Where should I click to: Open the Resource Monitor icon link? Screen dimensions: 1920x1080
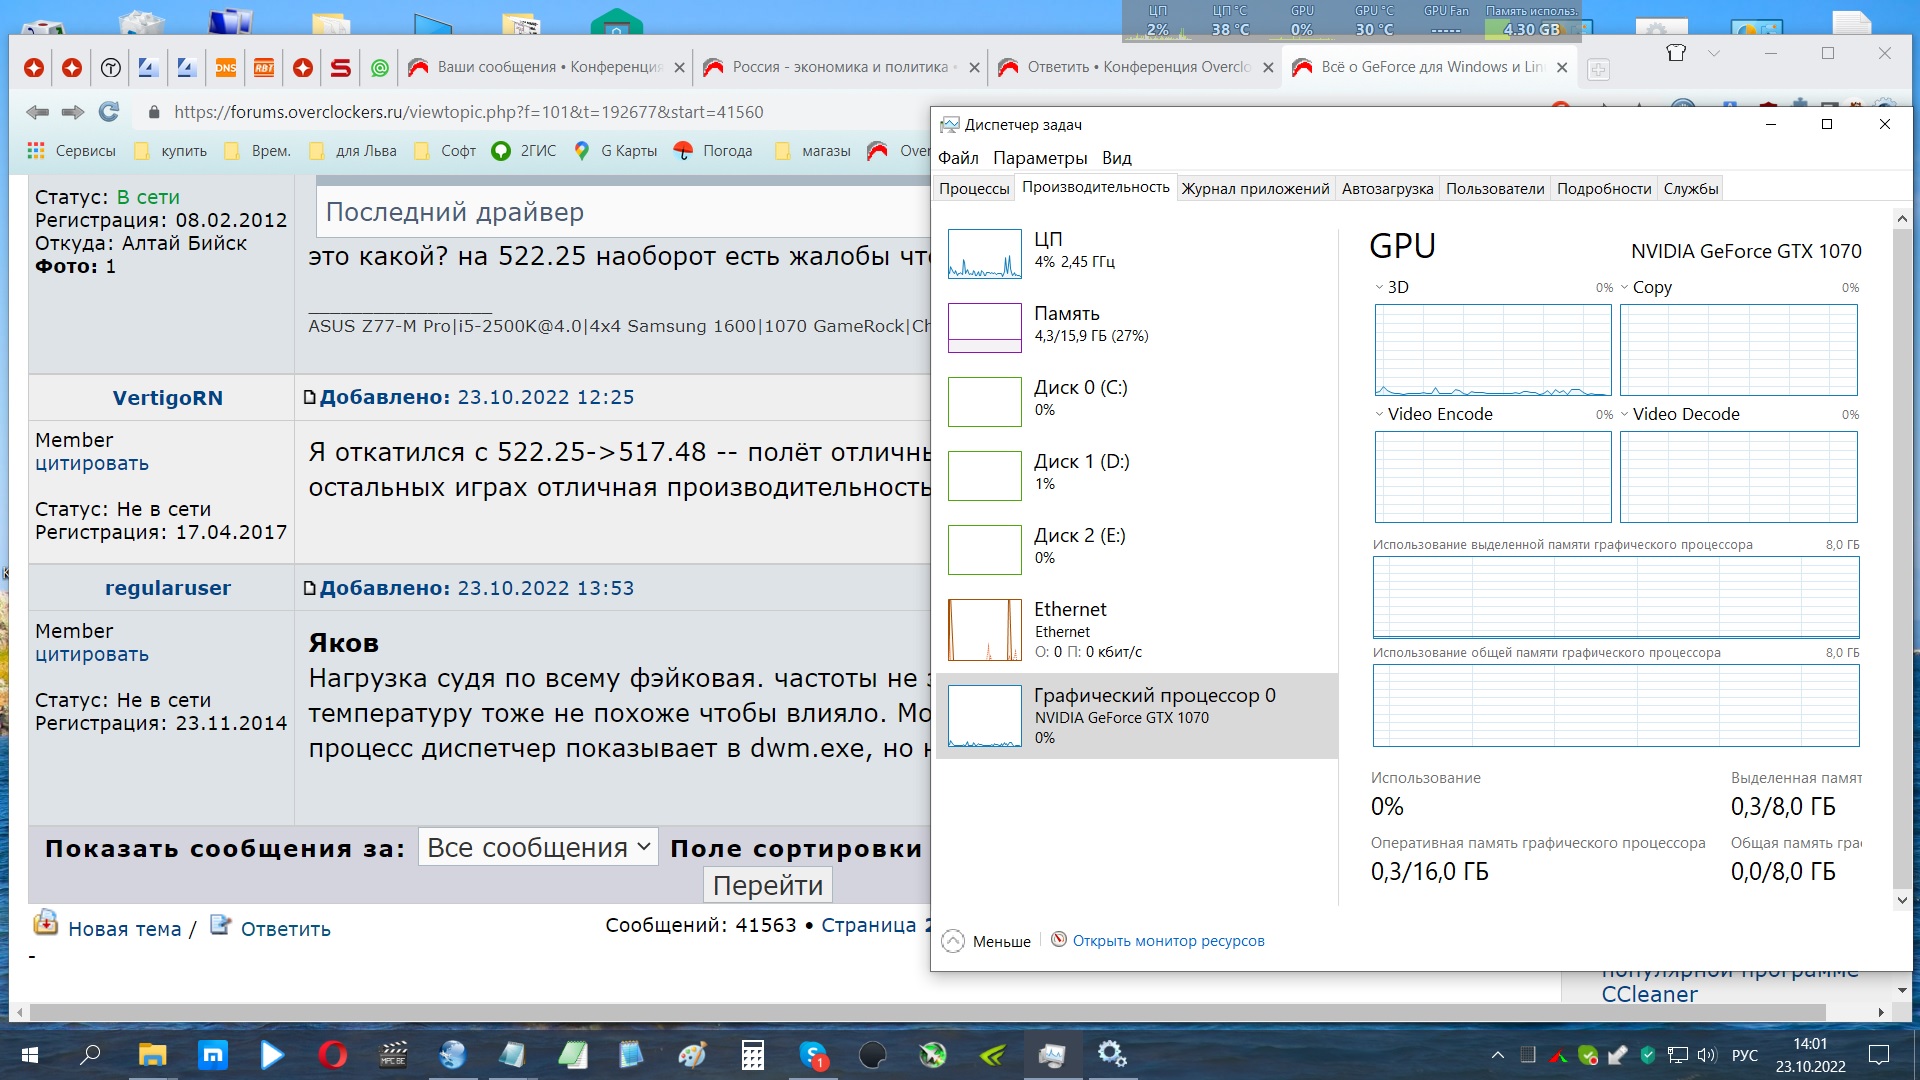click(1058, 939)
